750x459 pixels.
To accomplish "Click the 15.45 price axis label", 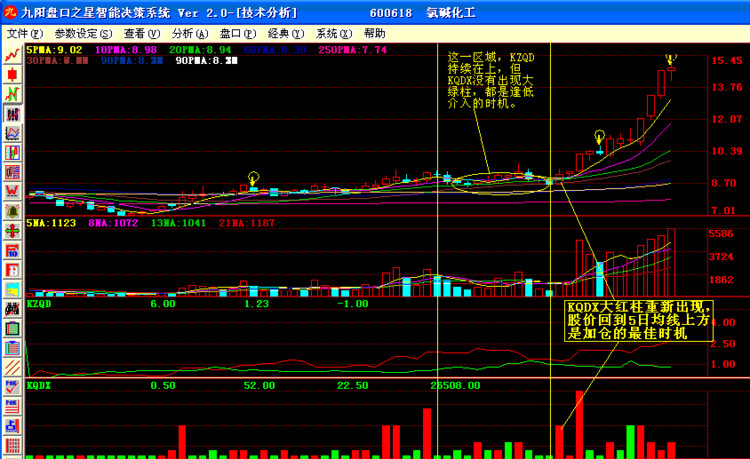I will (x=727, y=61).
